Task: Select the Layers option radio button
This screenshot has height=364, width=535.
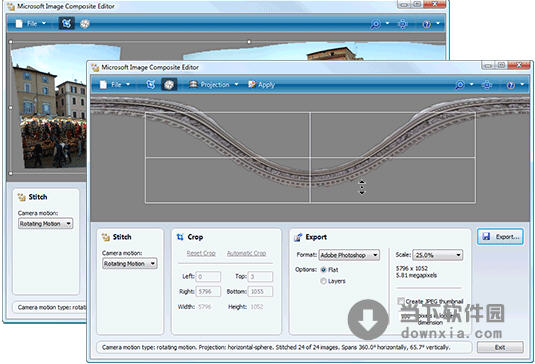Action: click(x=323, y=281)
